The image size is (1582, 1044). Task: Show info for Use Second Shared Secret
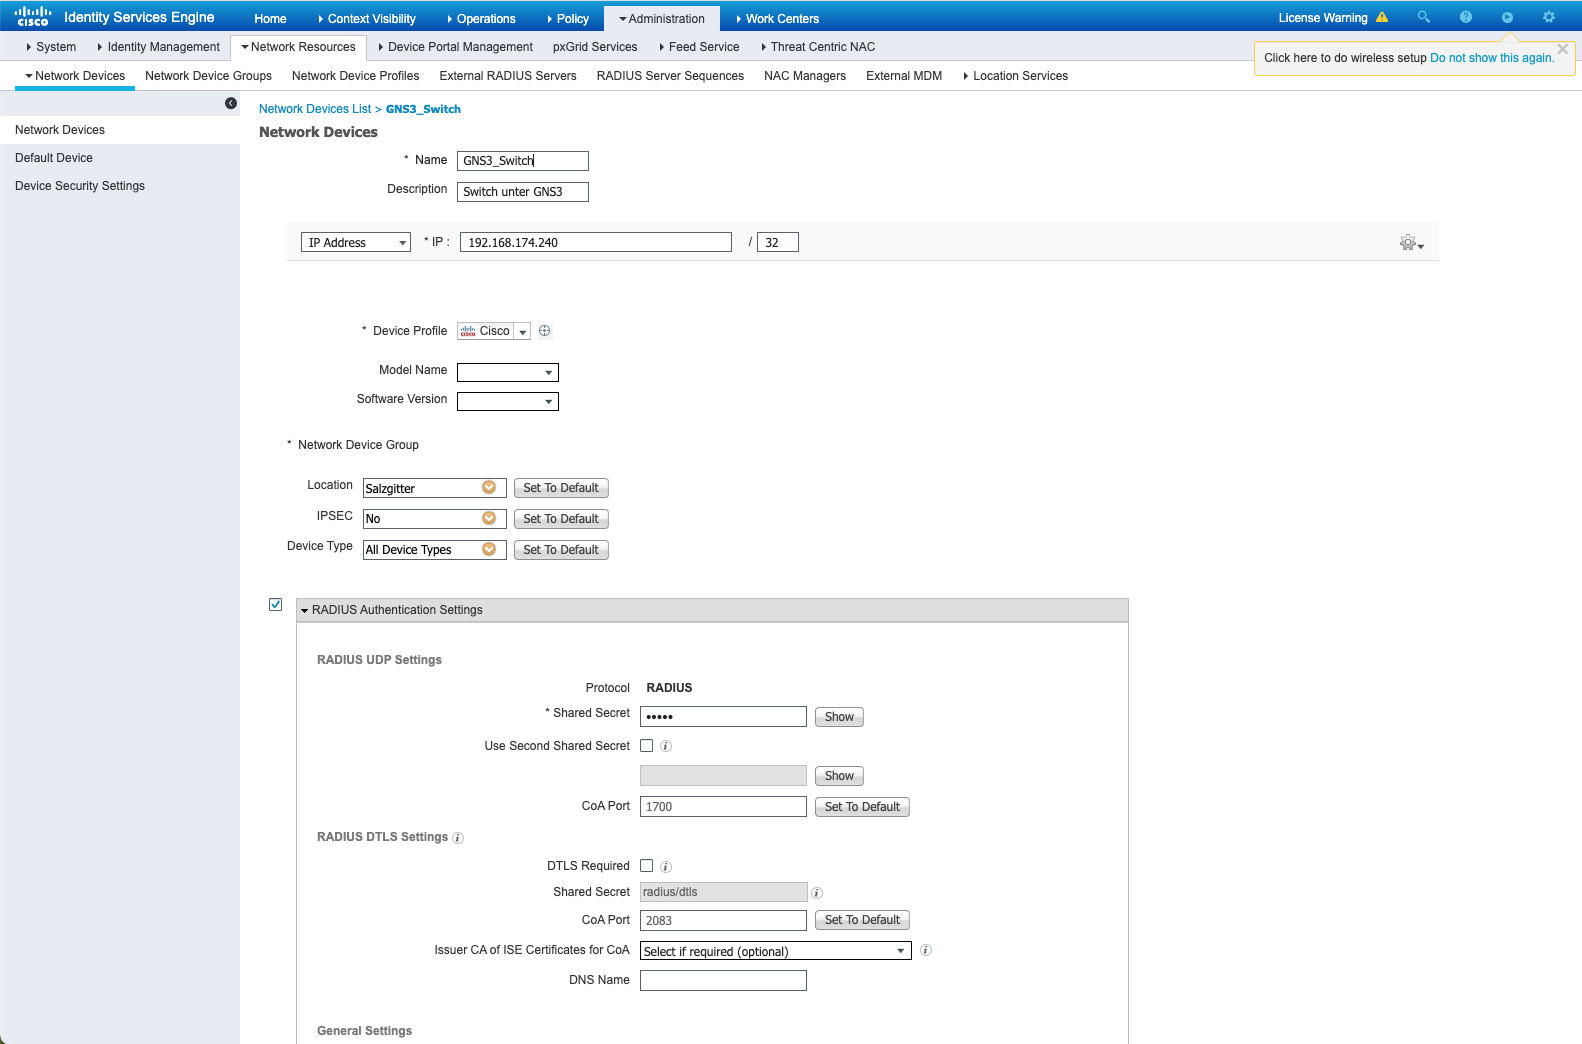[666, 746]
